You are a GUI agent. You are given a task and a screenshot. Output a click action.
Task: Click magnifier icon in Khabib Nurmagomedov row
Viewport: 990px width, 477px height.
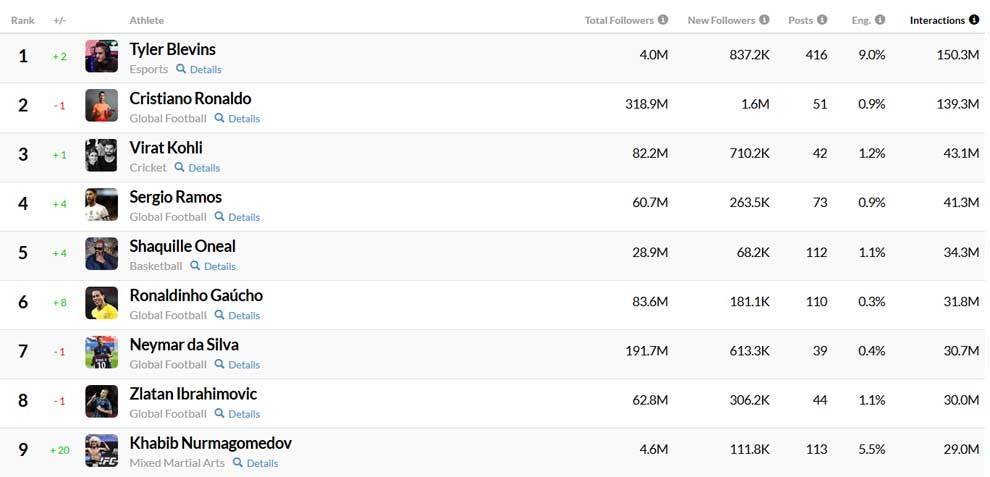[x=237, y=462]
